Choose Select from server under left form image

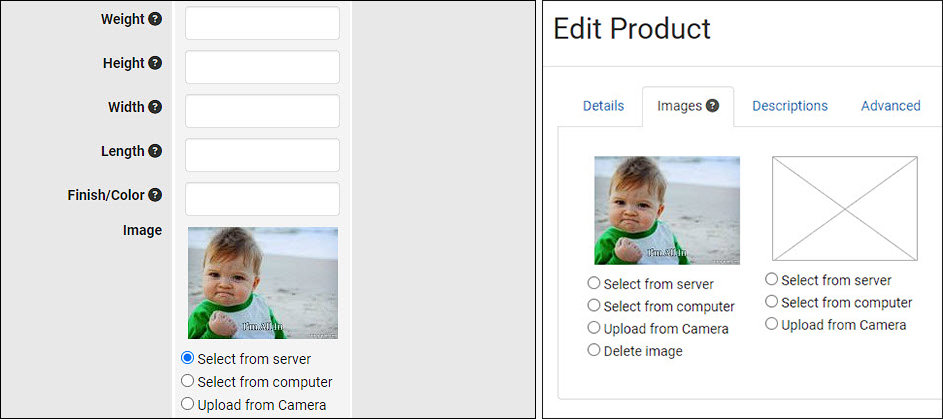click(x=188, y=358)
